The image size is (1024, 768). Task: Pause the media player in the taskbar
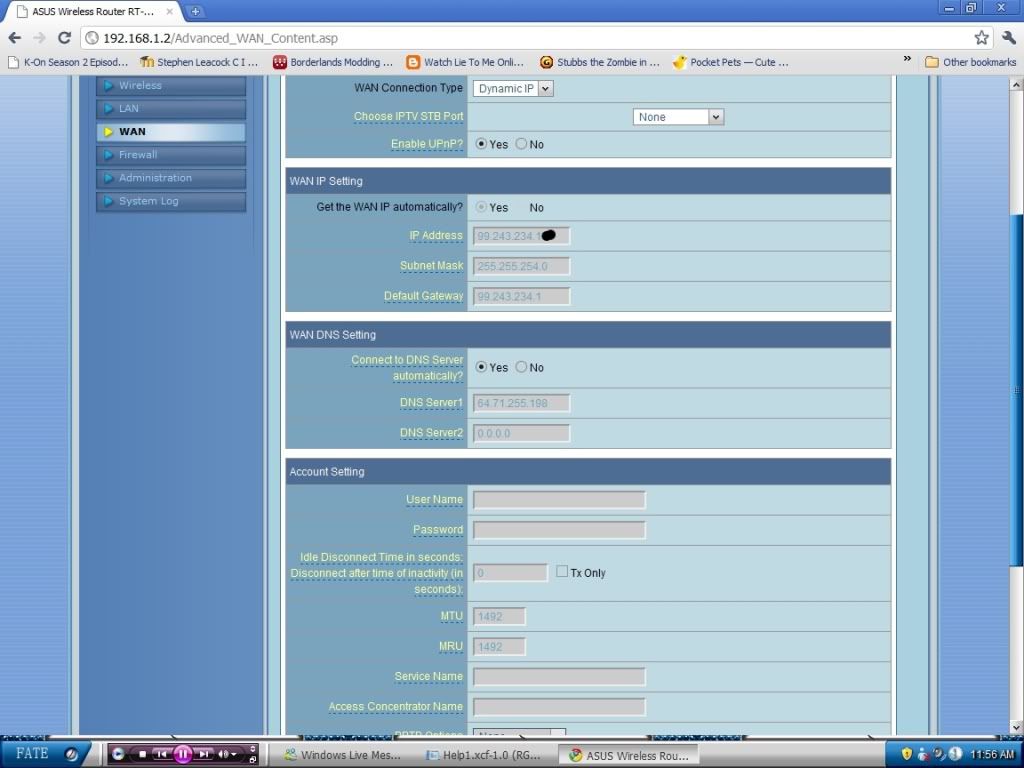coord(183,754)
